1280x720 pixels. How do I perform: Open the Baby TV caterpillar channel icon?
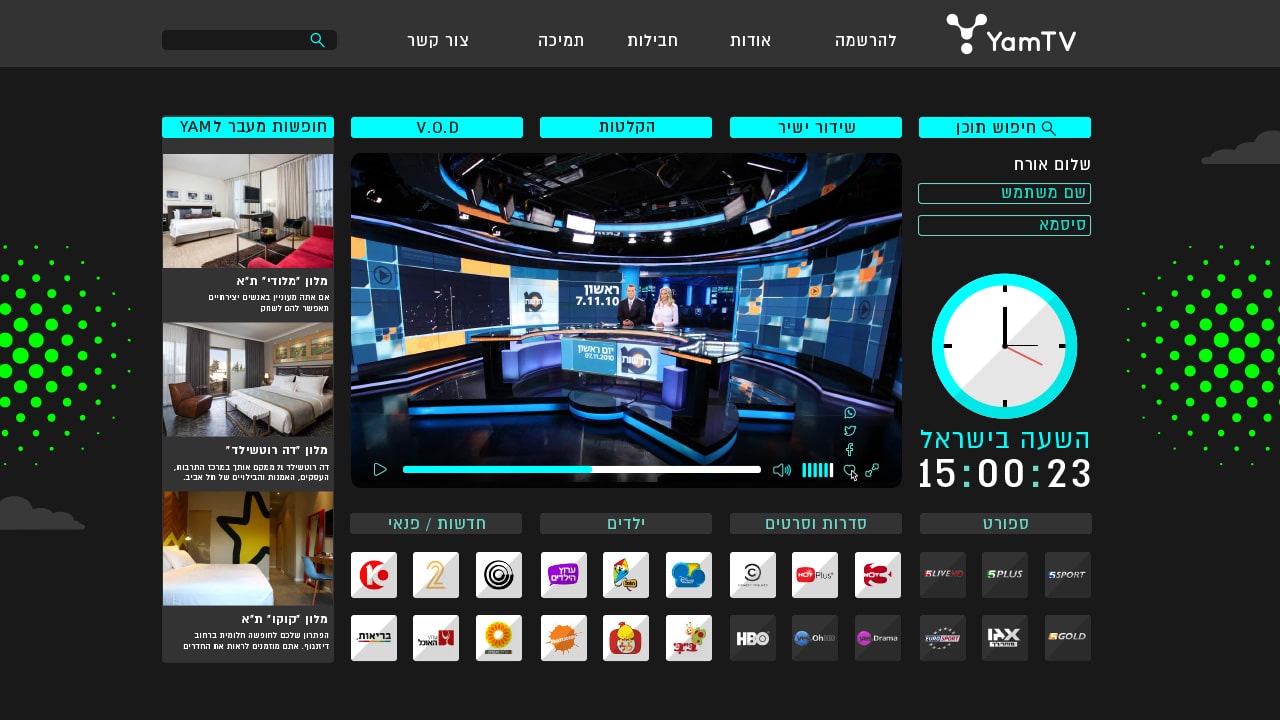tap(689, 638)
